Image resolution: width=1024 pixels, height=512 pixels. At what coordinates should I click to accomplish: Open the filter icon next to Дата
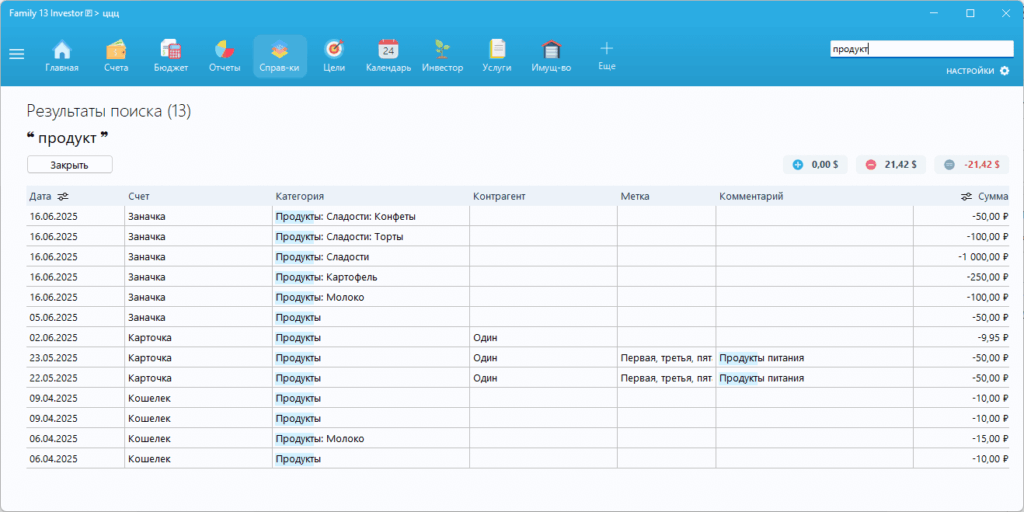pyautogui.click(x=63, y=196)
